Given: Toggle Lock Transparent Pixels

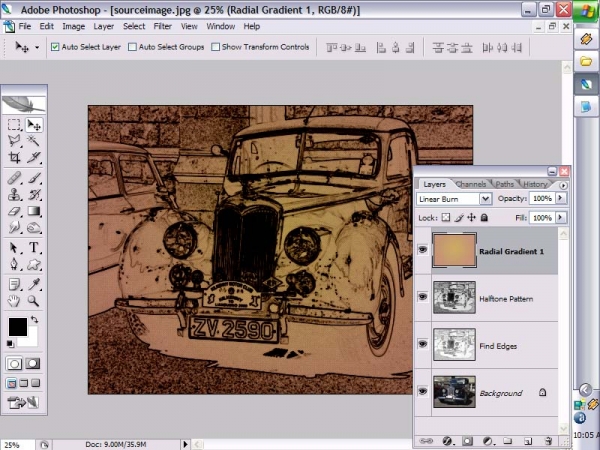Looking at the screenshot, I should tap(446, 218).
